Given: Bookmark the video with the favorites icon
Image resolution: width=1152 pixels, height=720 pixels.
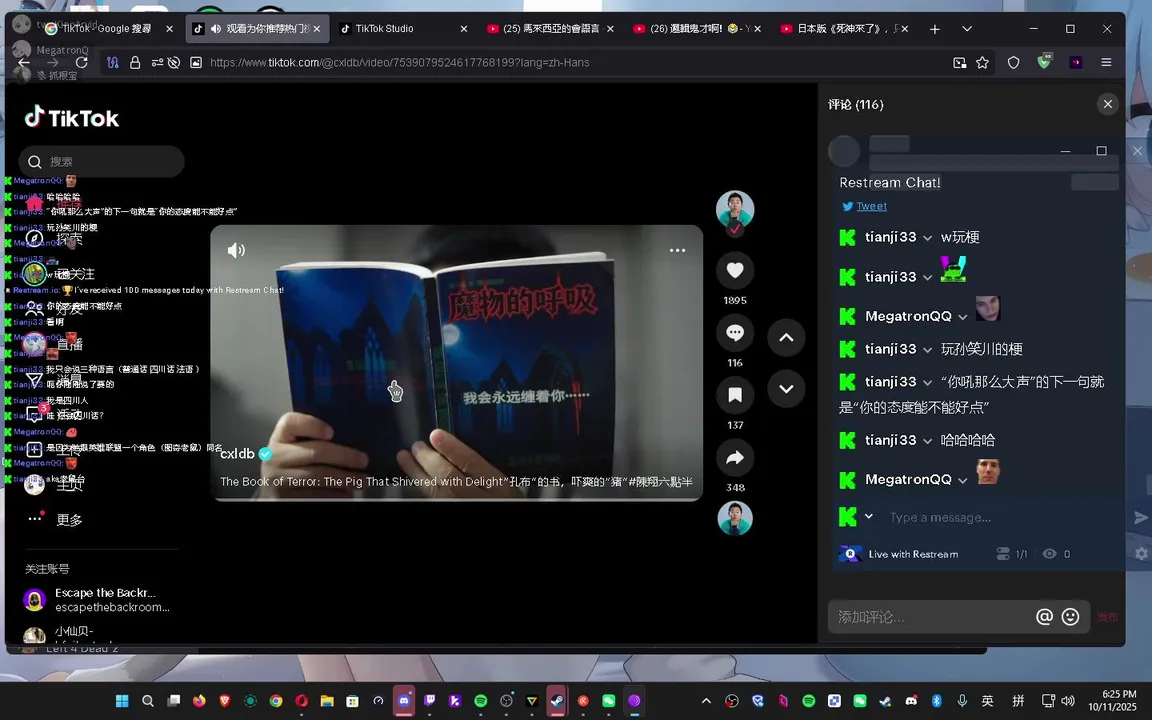Looking at the screenshot, I should pyautogui.click(x=735, y=395).
